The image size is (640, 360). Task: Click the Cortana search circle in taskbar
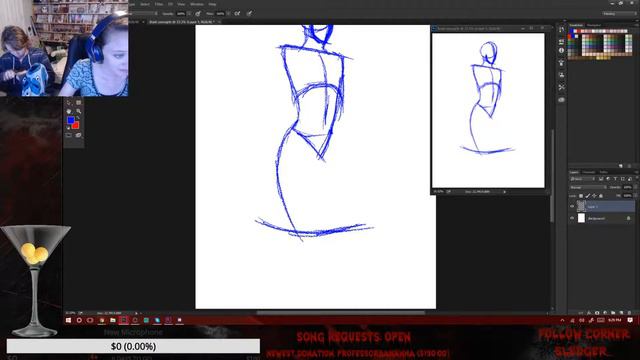pos(79,320)
